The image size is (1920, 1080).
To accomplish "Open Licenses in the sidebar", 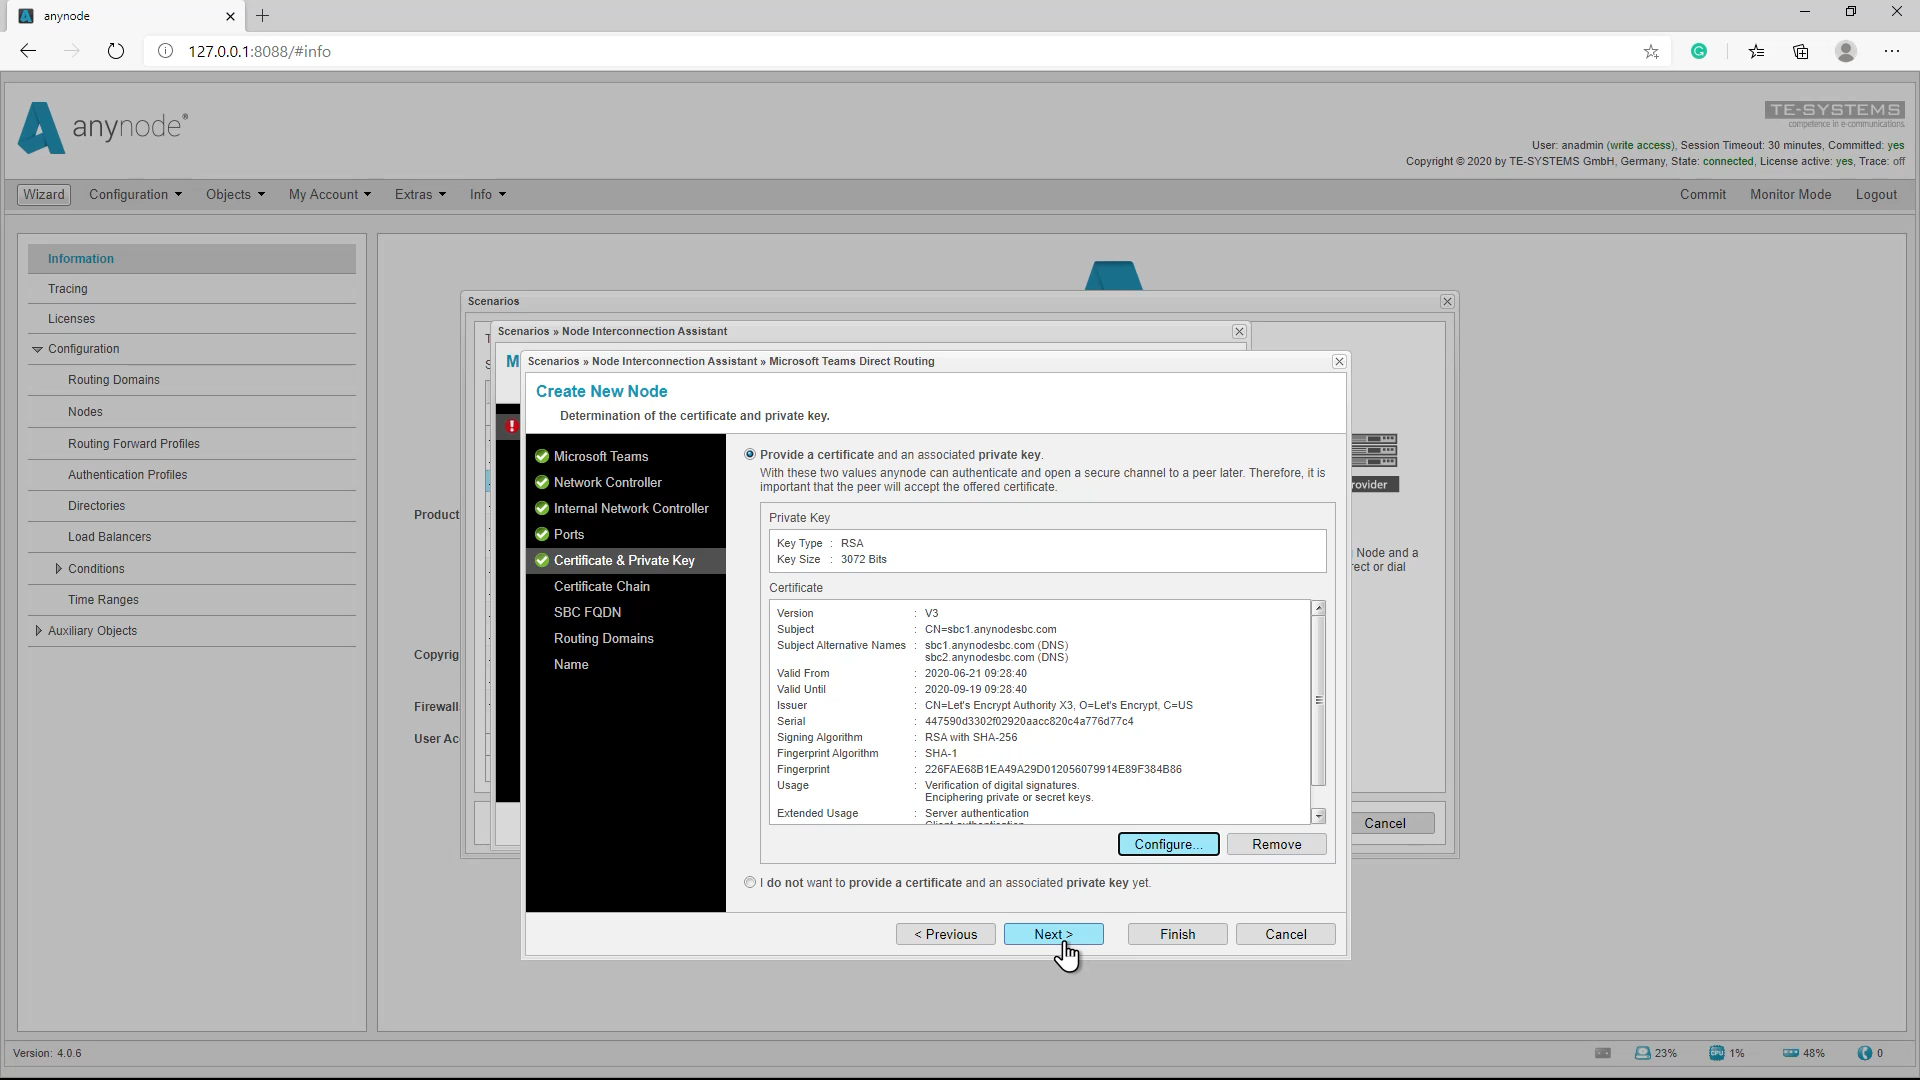I will (x=71, y=319).
